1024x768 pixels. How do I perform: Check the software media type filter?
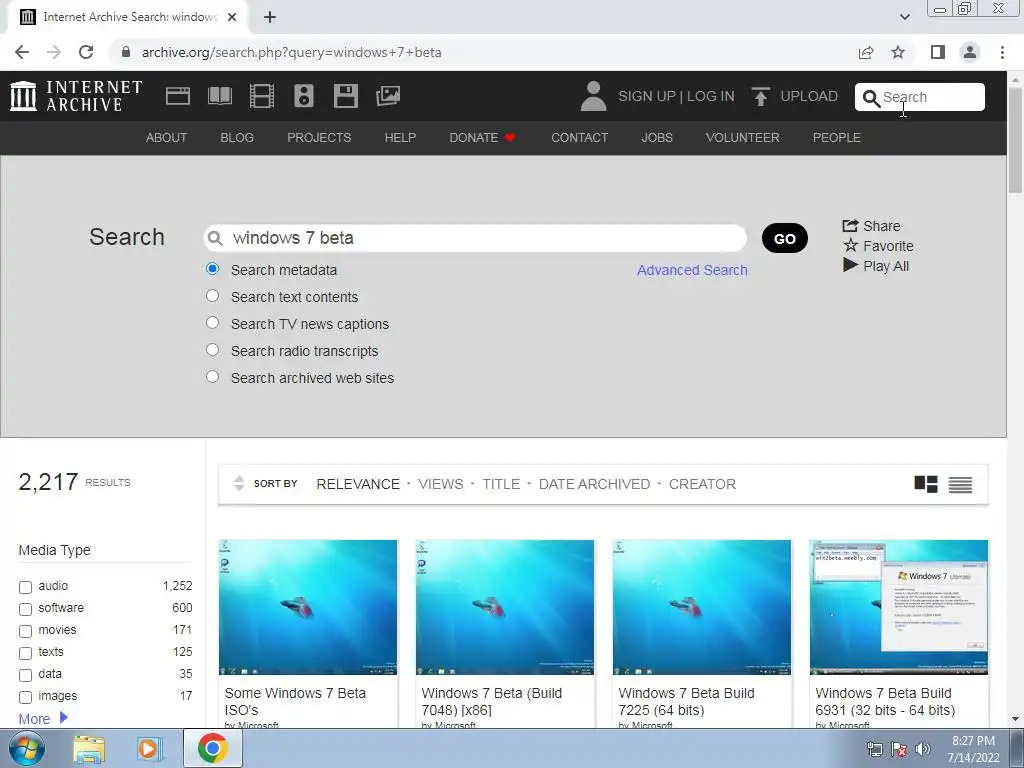pos(25,609)
